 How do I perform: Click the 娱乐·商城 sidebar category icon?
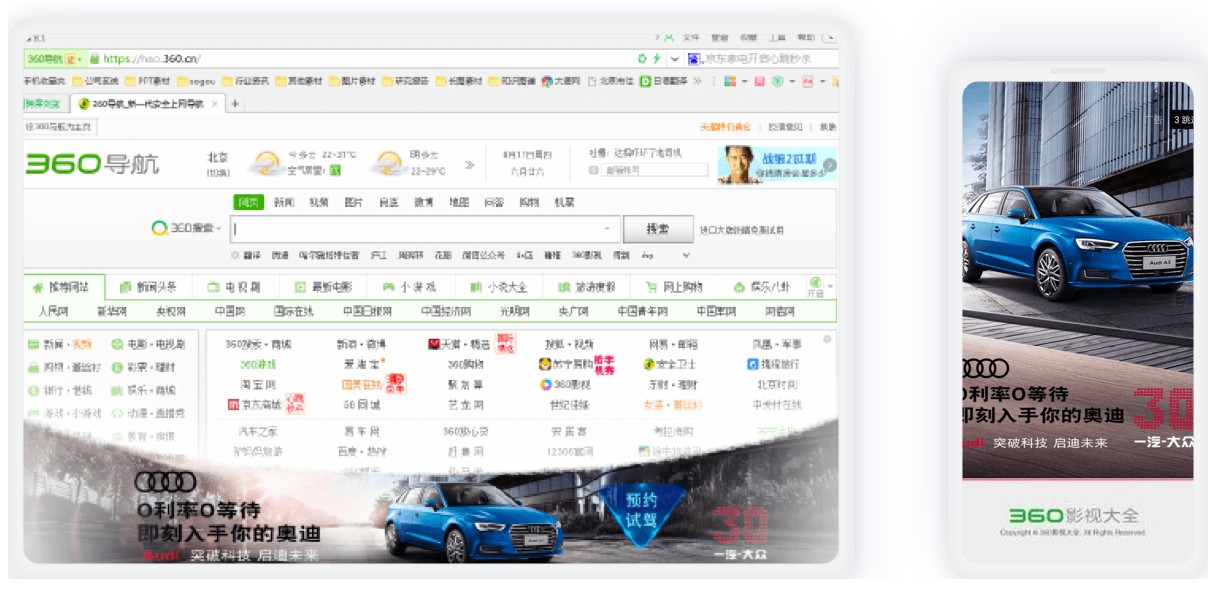pos(117,390)
